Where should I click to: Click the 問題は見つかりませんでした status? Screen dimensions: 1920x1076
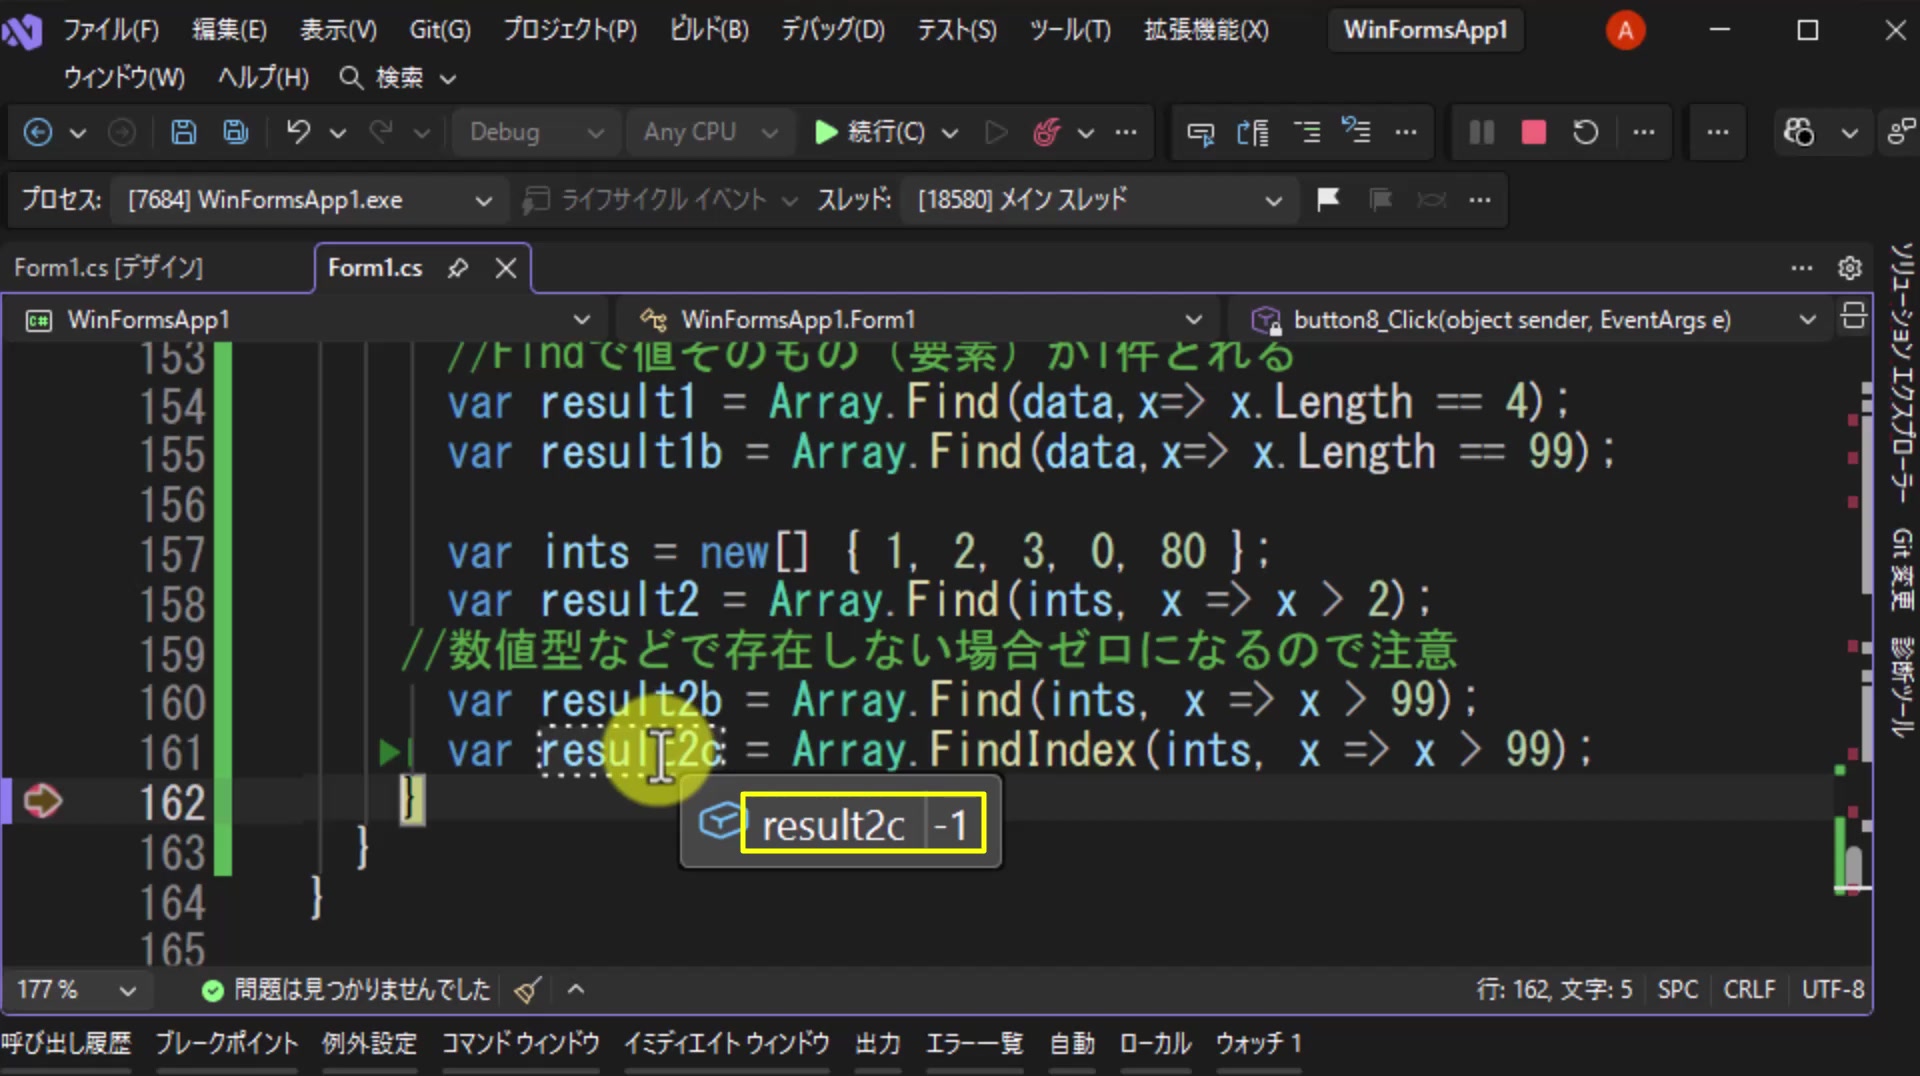click(346, 990)
